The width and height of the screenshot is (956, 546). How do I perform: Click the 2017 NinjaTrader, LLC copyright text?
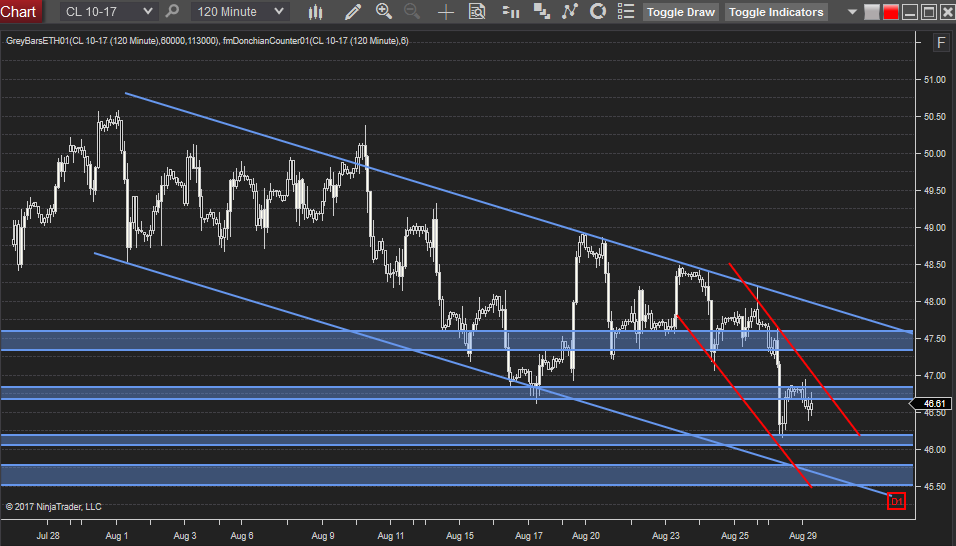pos(54,507)
